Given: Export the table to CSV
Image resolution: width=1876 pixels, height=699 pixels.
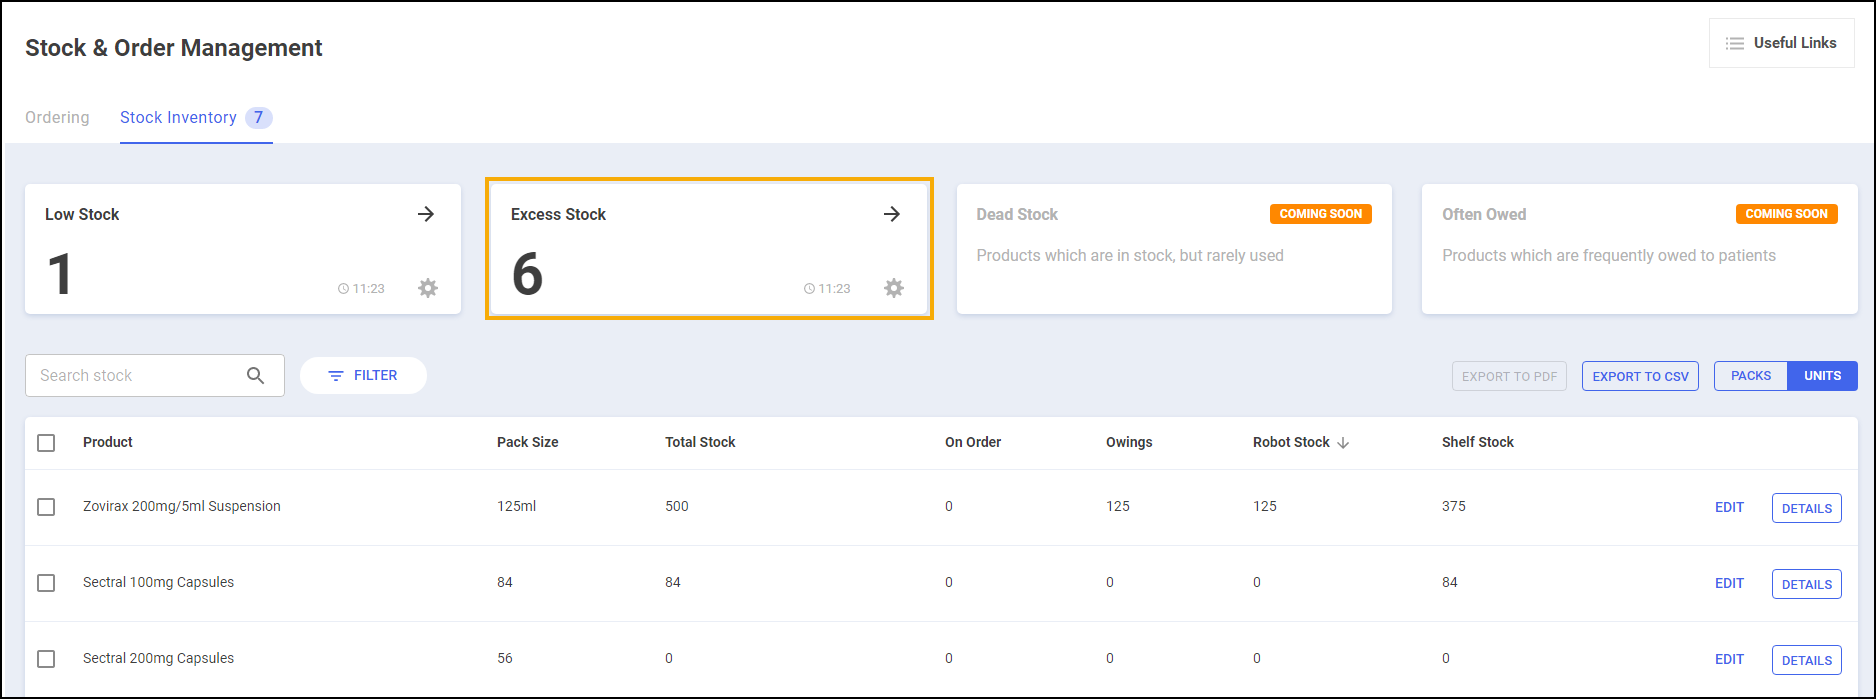Looking at the screenshot, I should click(x=1640, y=376).
